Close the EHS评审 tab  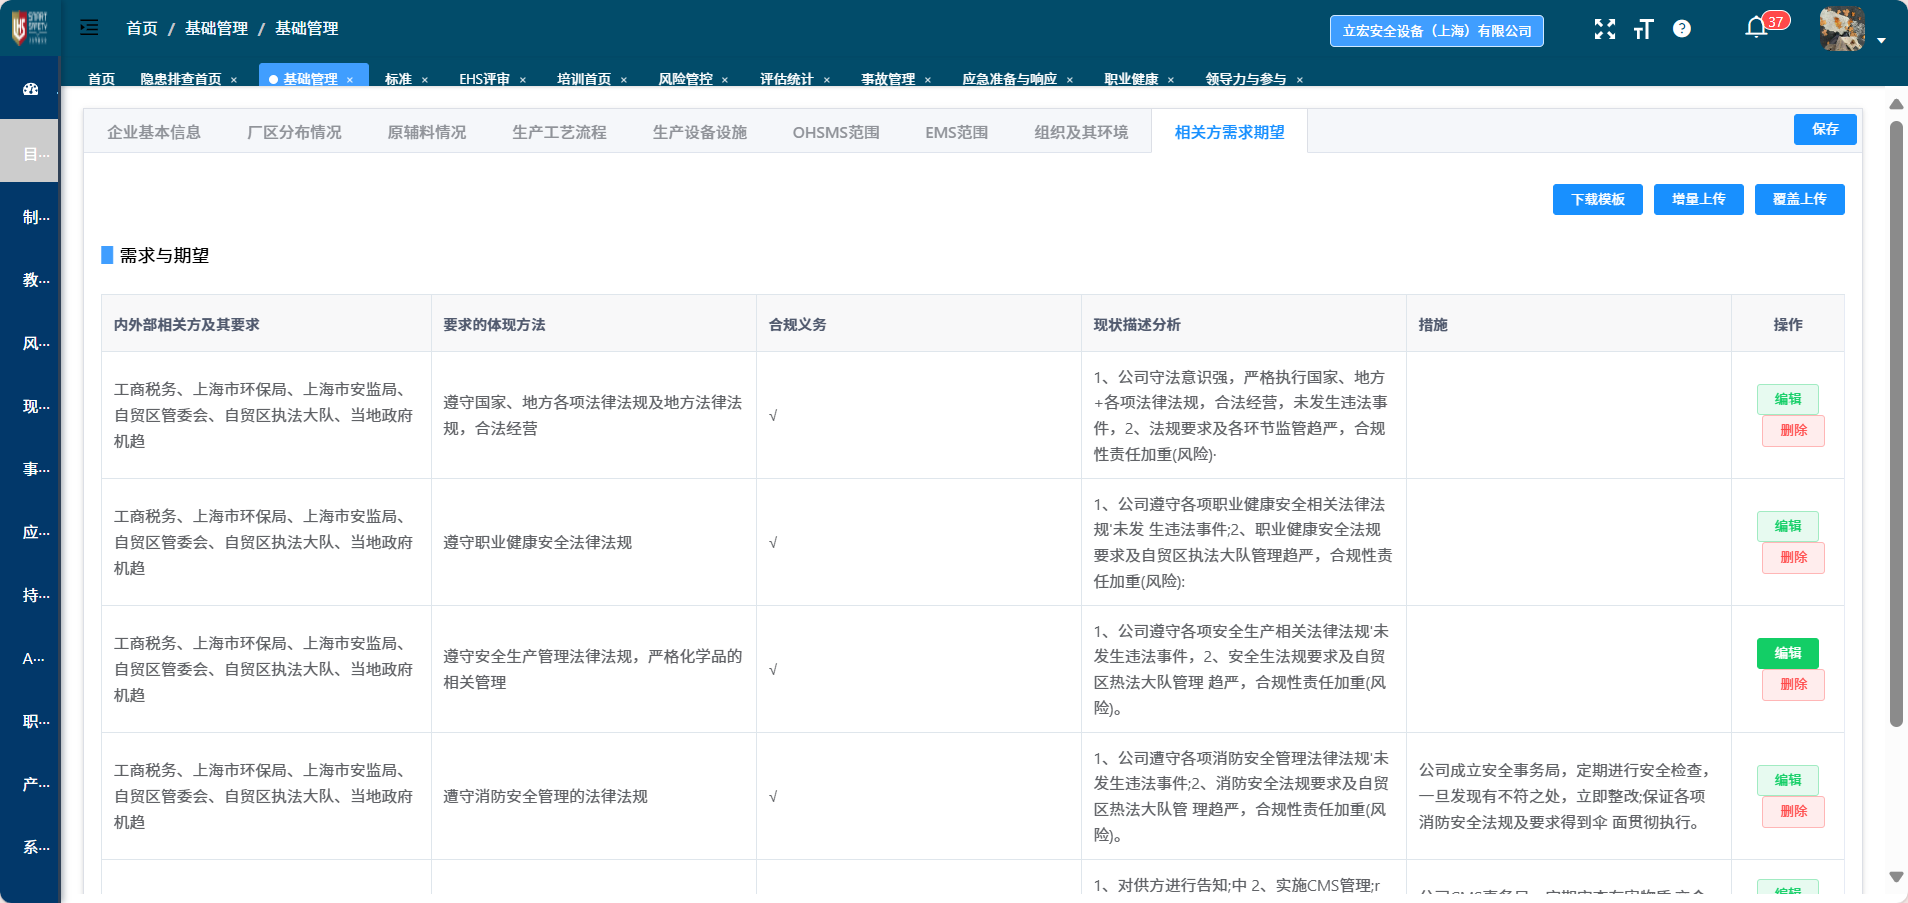(x=523, y=80)
